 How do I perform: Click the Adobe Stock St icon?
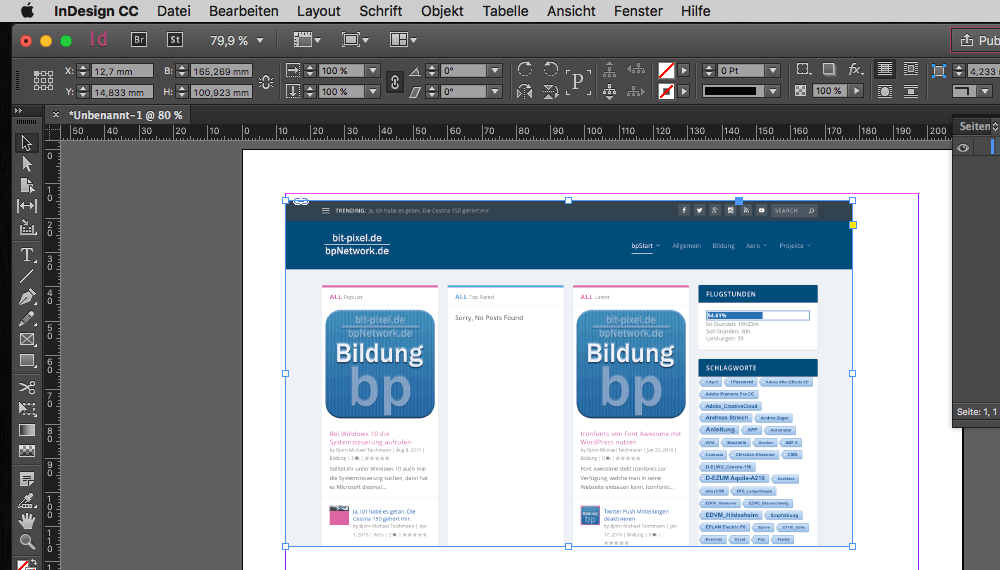175,40
